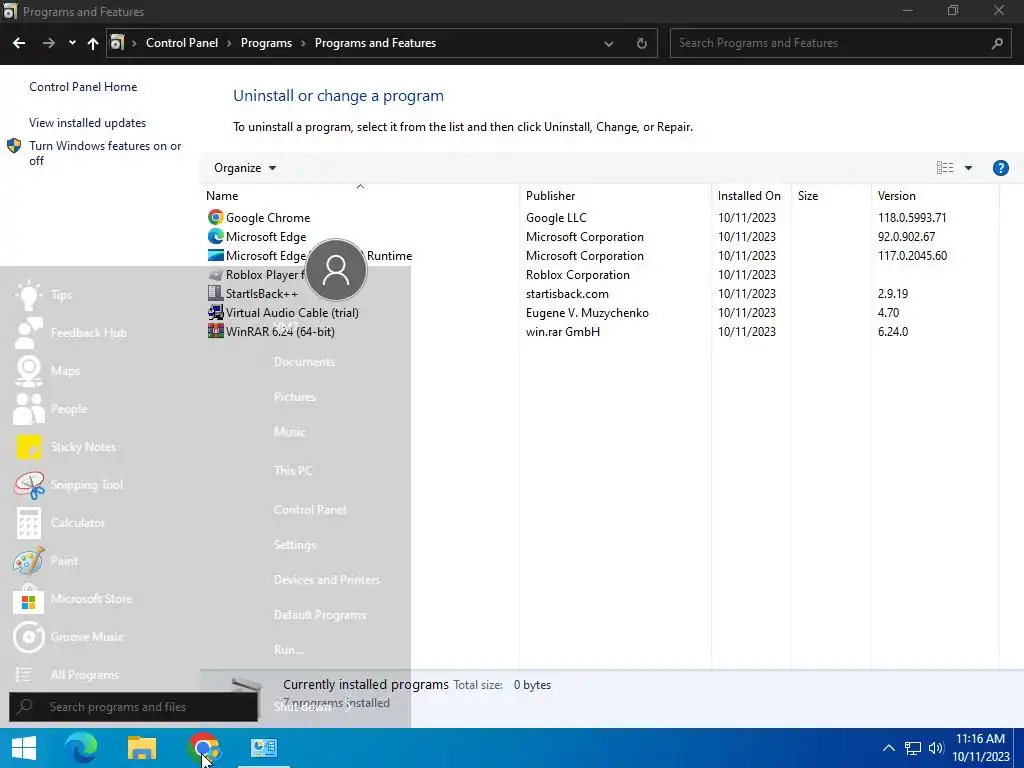Select Google Chrome in program list
The image size is (1024, 768).
coord(268,217)
